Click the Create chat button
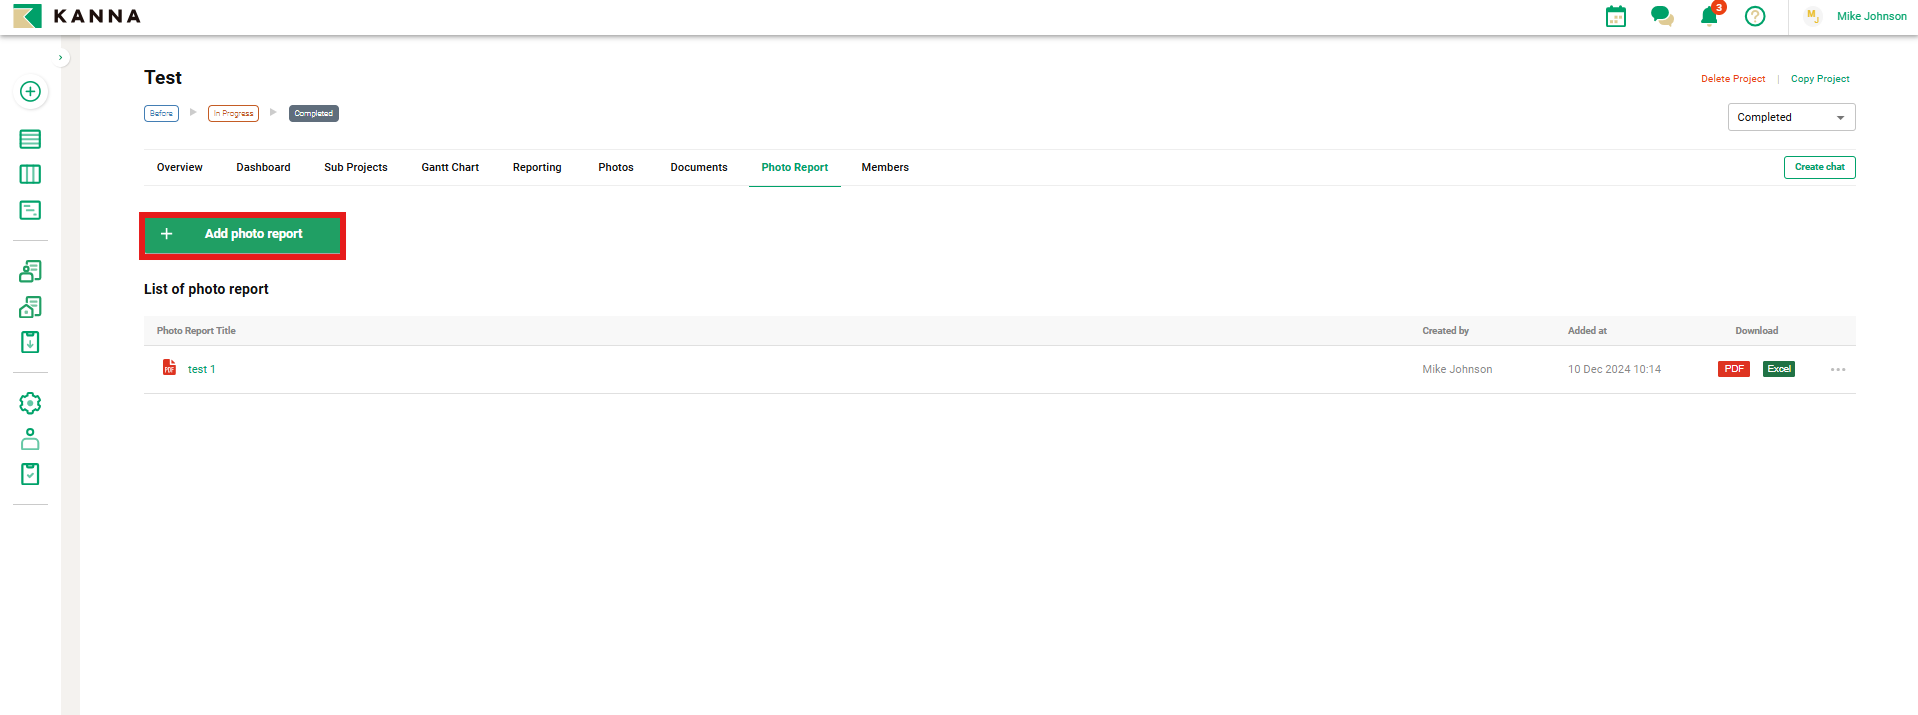This screenshot has height=715, width=1918. [x=1819, y=167]
